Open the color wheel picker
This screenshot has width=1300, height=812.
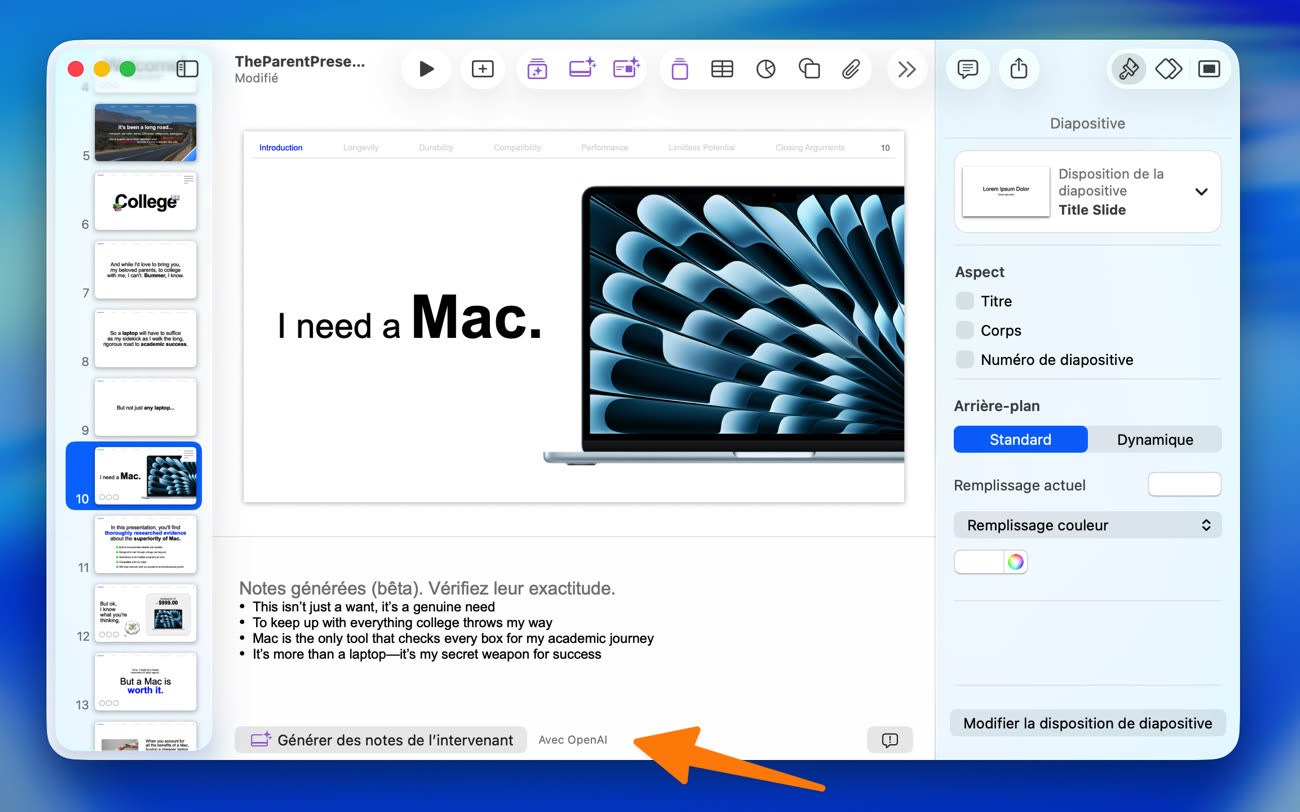pos(1015,562)
